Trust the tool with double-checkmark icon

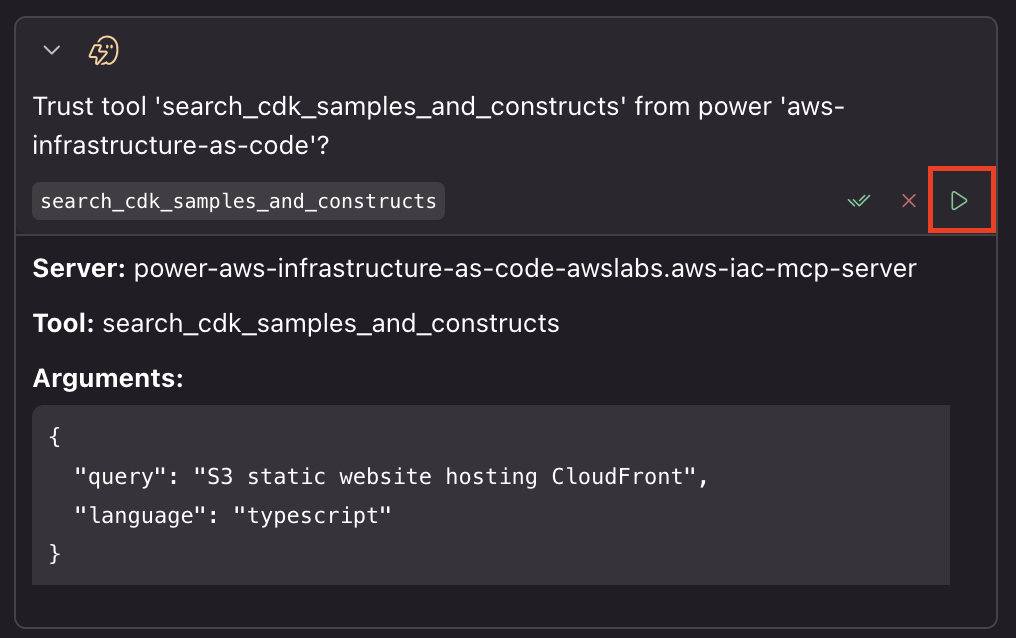pyautogui.click(x=858, y=201)
